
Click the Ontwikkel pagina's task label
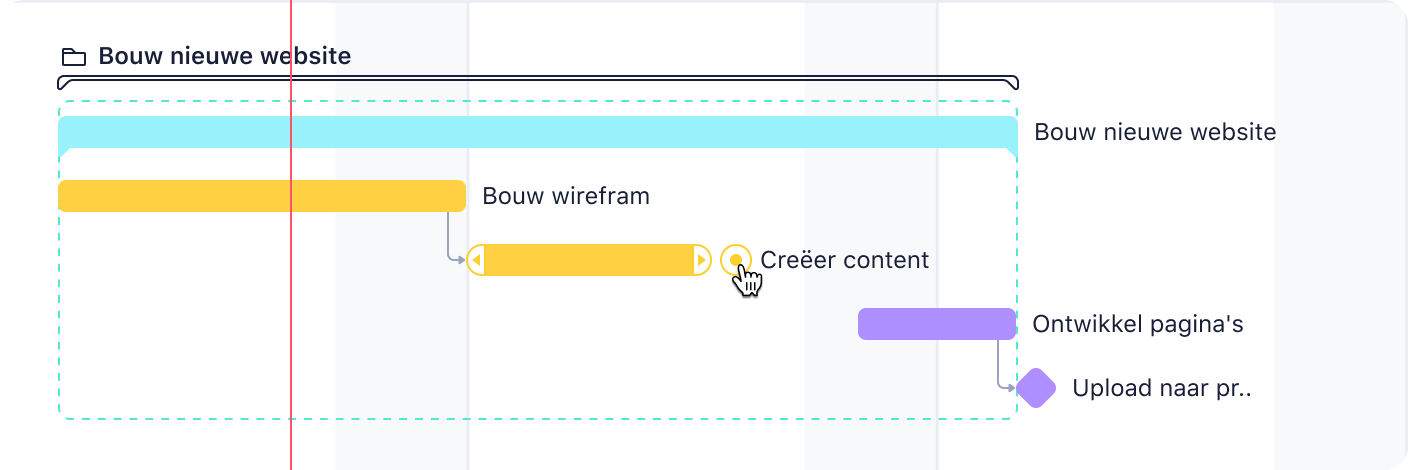click(1138, 324)
